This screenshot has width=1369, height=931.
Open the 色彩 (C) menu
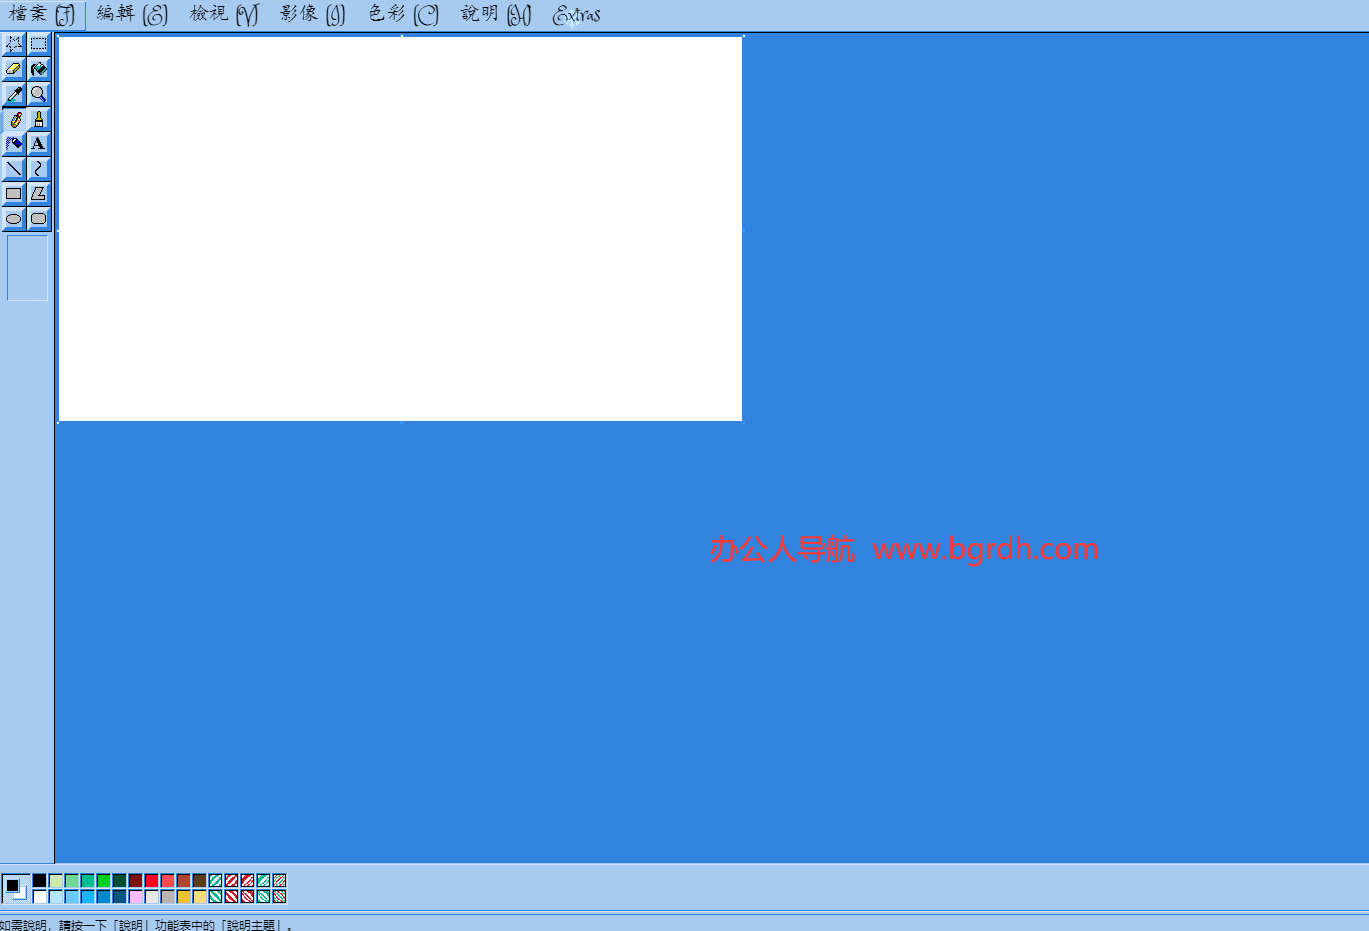pyautogui.click(x=403, y=15)
